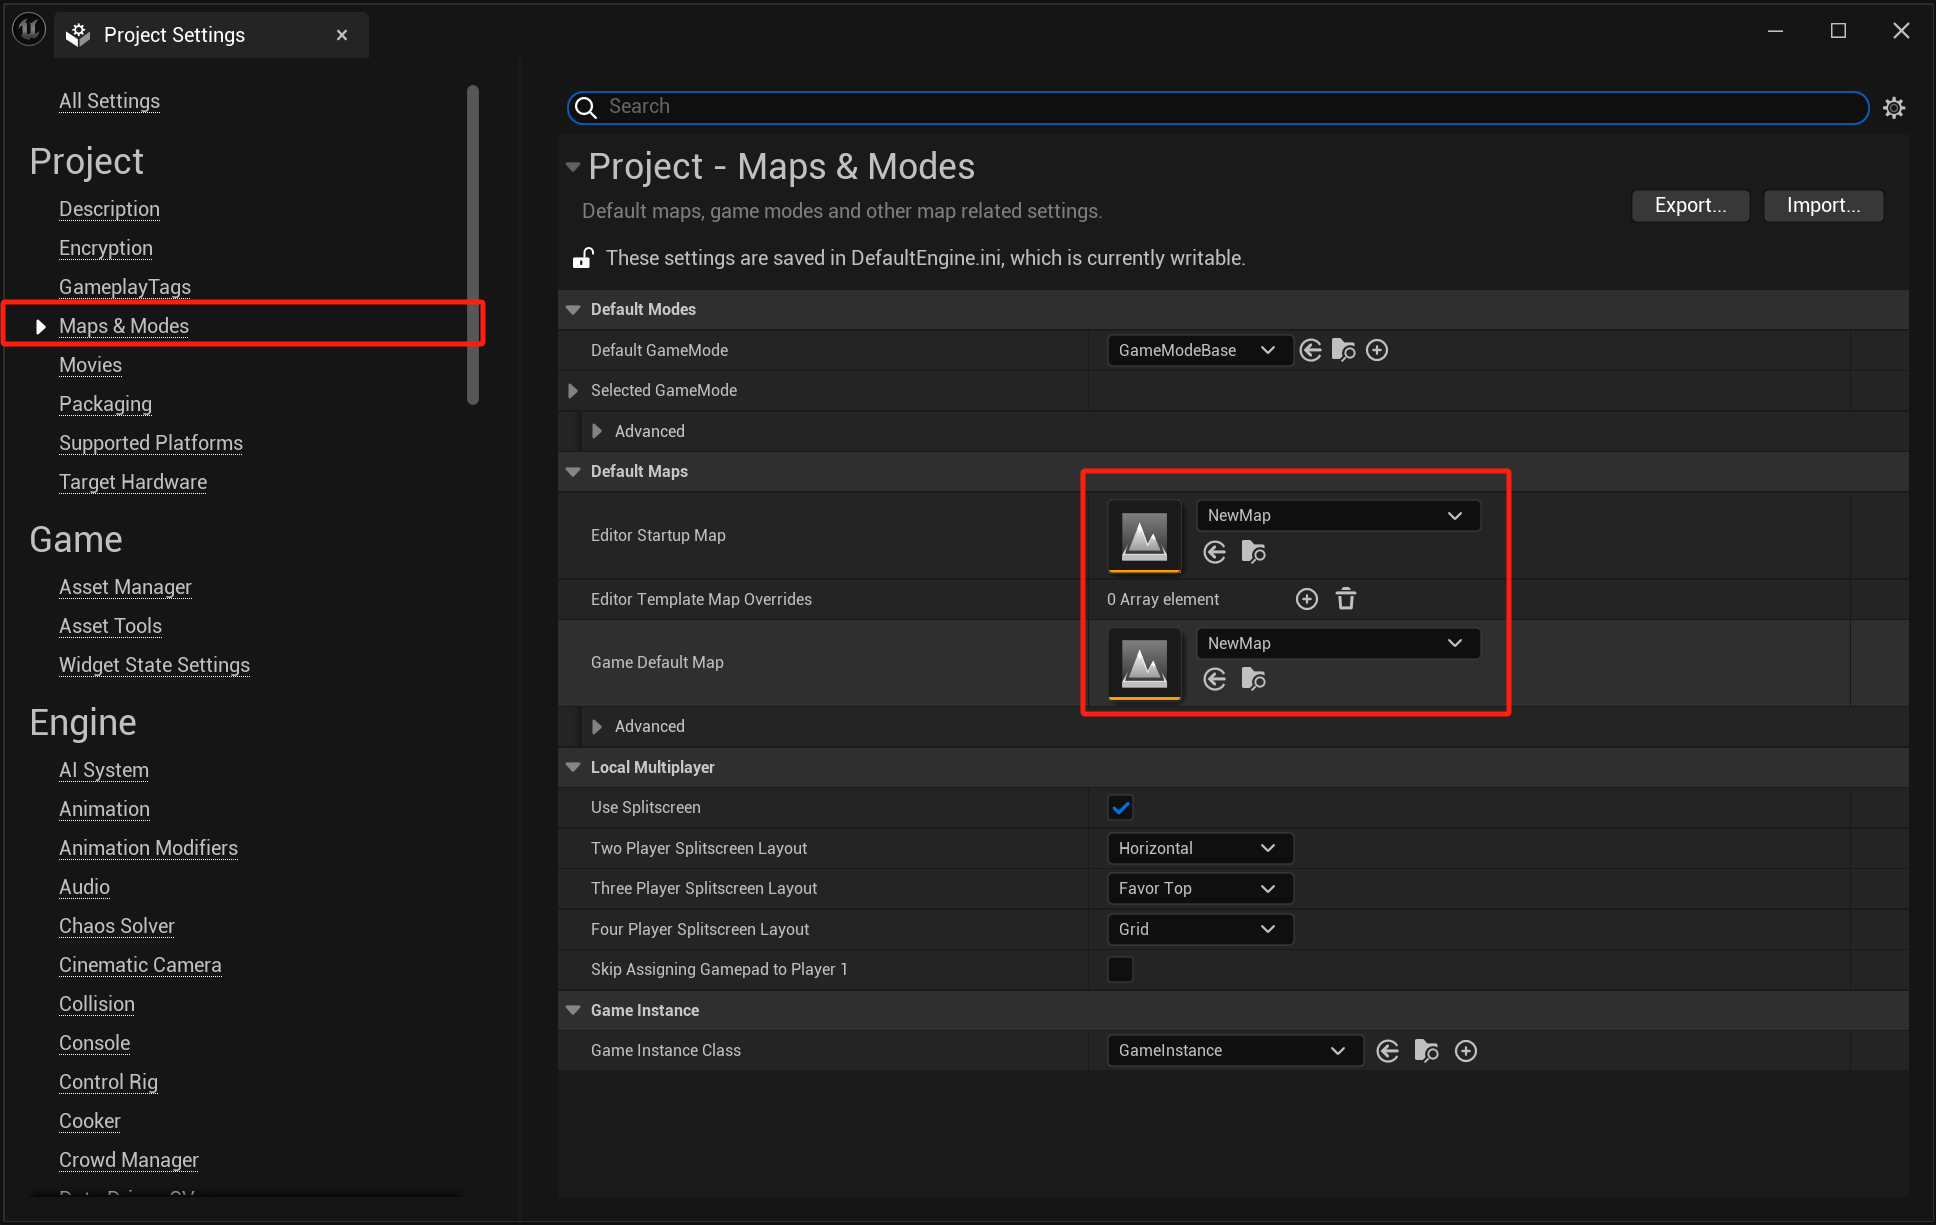1936x1225 pixels.
Task: Open Asset Tools settings
Action: (110, 626)
